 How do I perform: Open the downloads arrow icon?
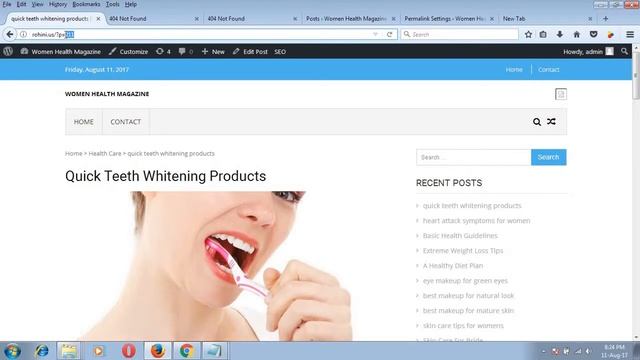click(x=560, y=34)
